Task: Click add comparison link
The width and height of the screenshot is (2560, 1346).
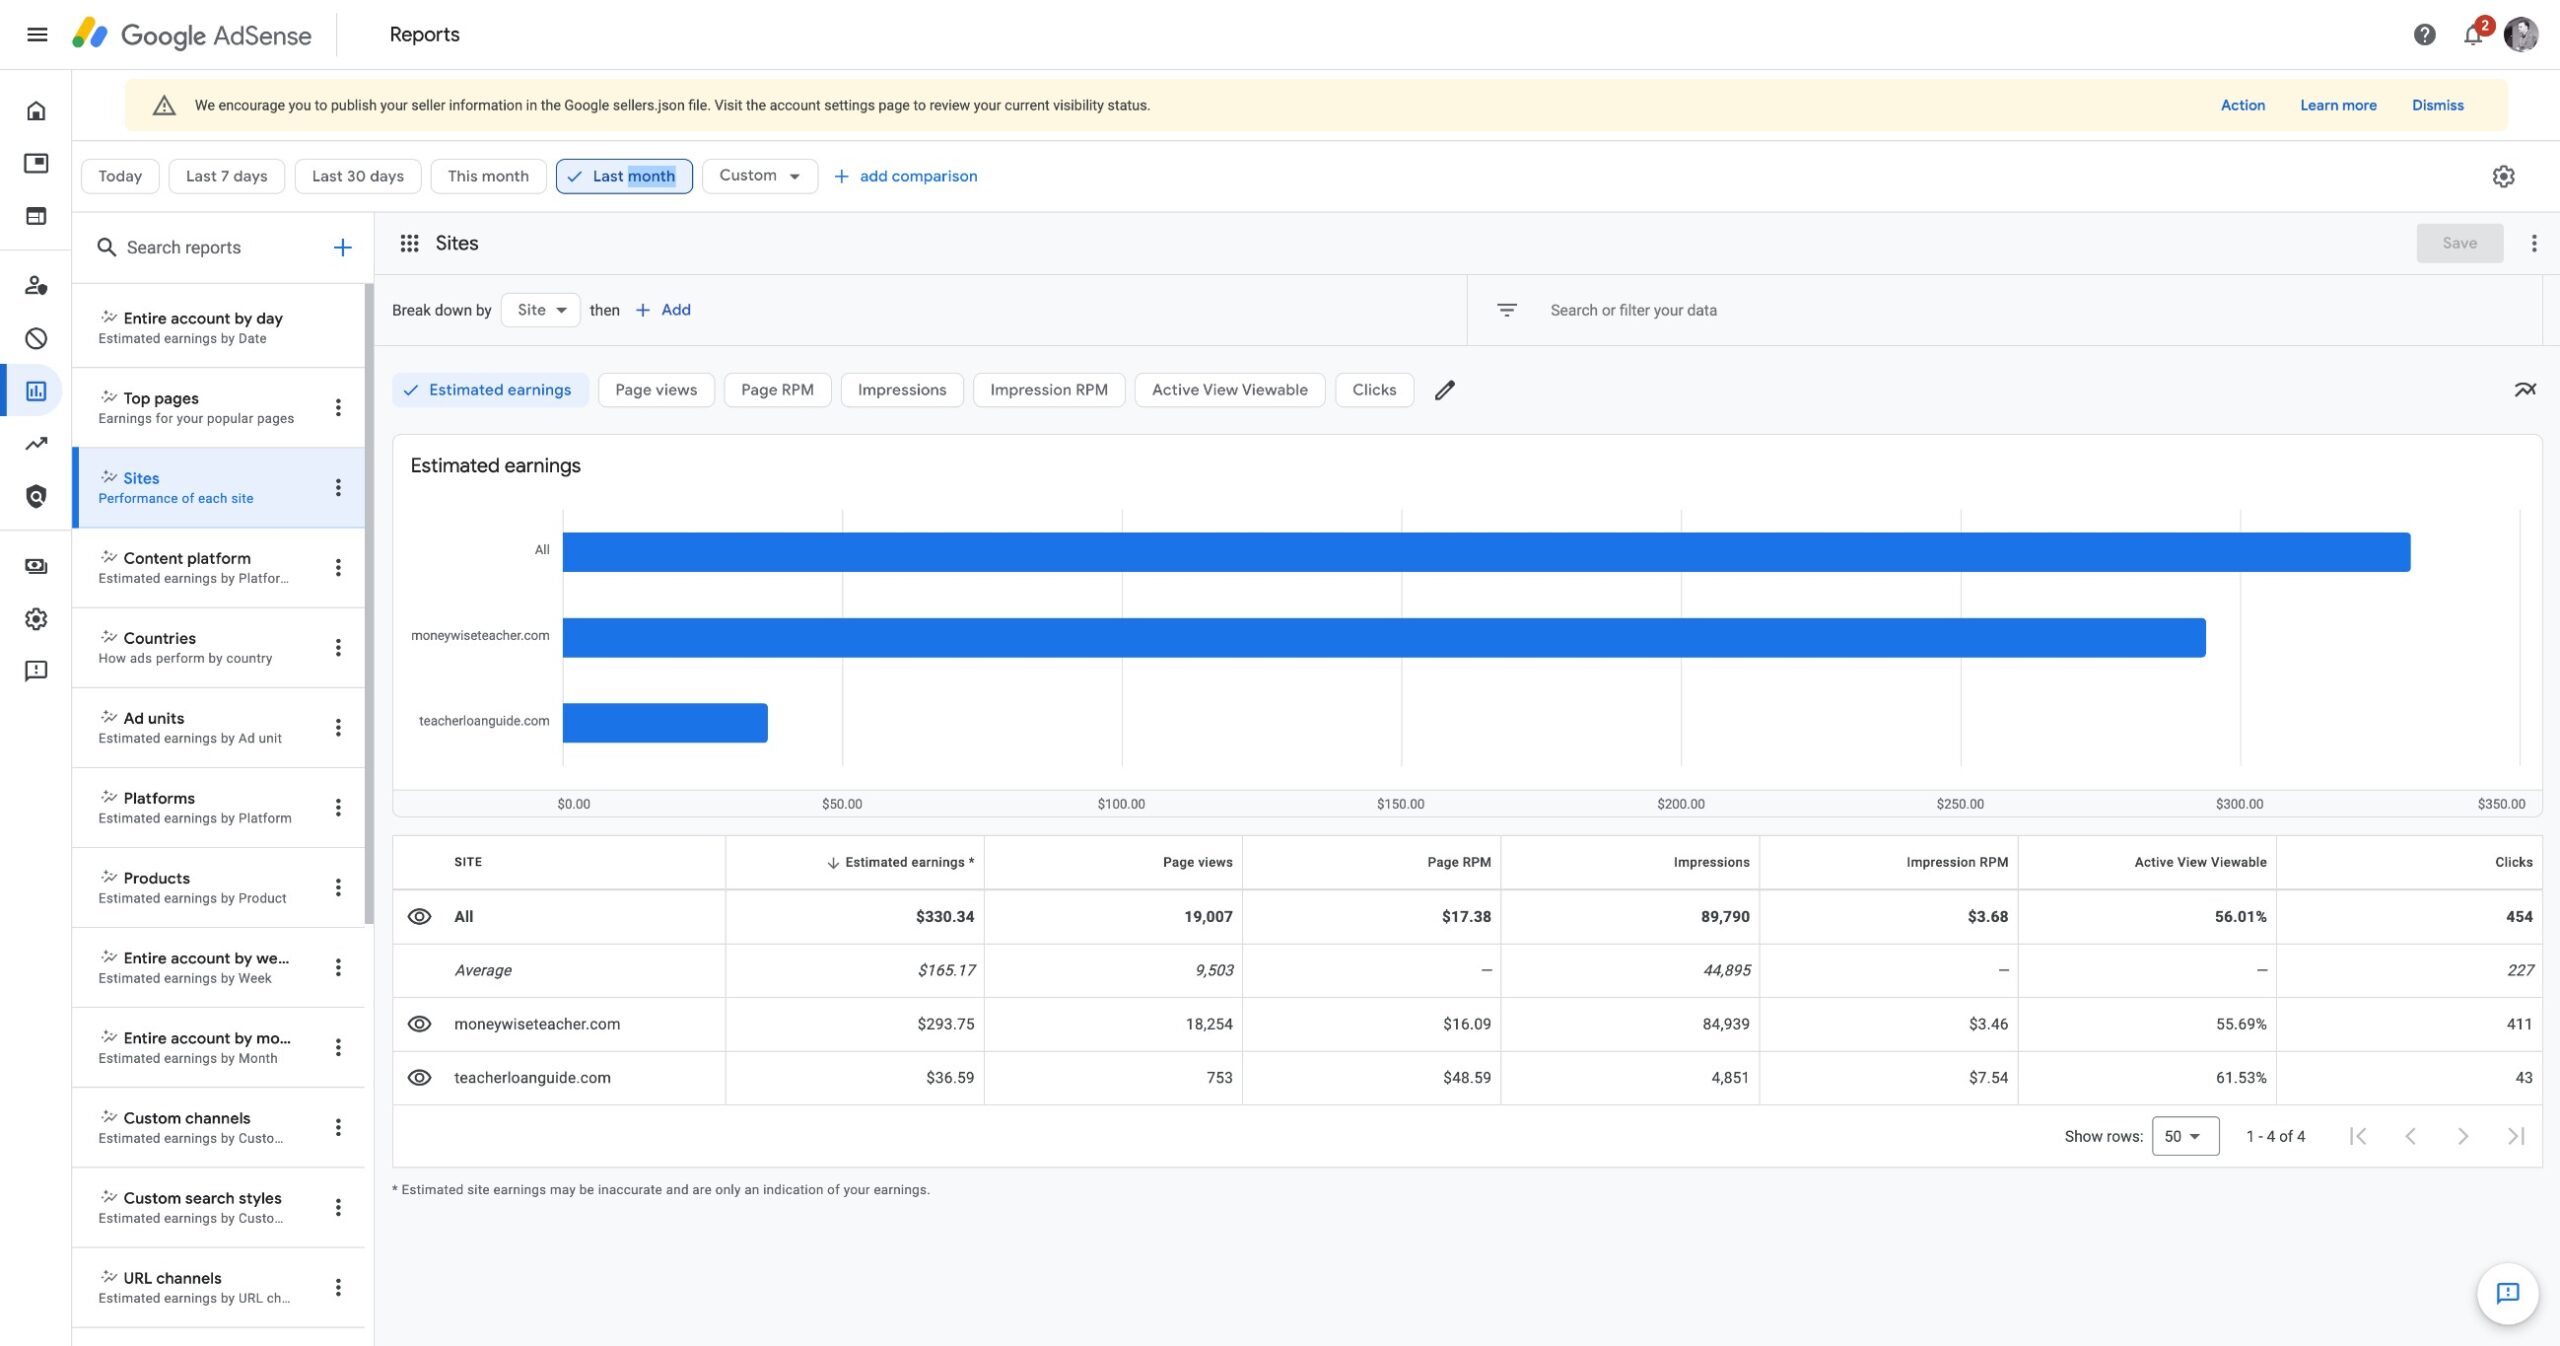Action: (x=906, y=176)
